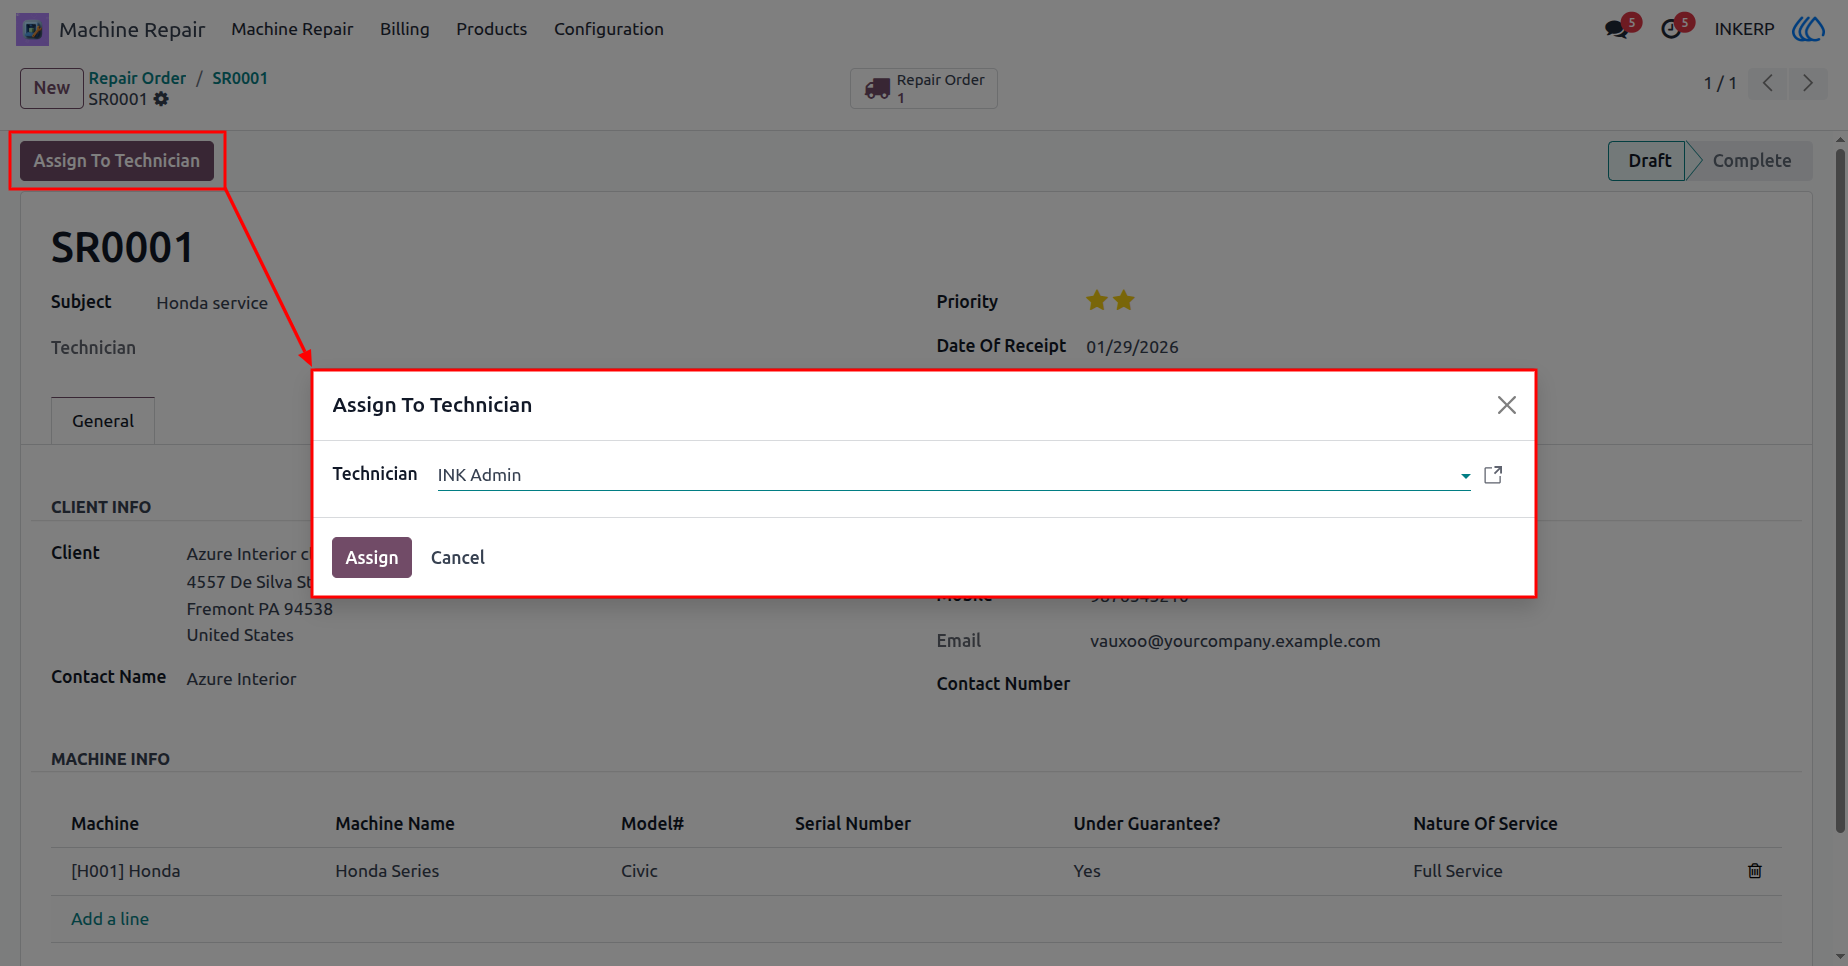The width and height of the screenshot is (1848, 966).
Task: Go to previous record arrow
Action: pyautogui.click(x=1768, y=83)
